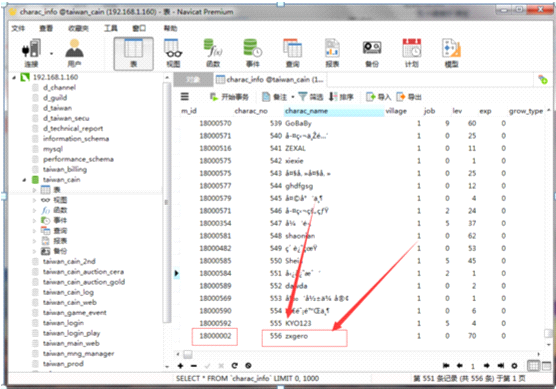This screenshot has width=556, height=389.
Task: Go to the next page of records
Action: (x=486, y=366)
